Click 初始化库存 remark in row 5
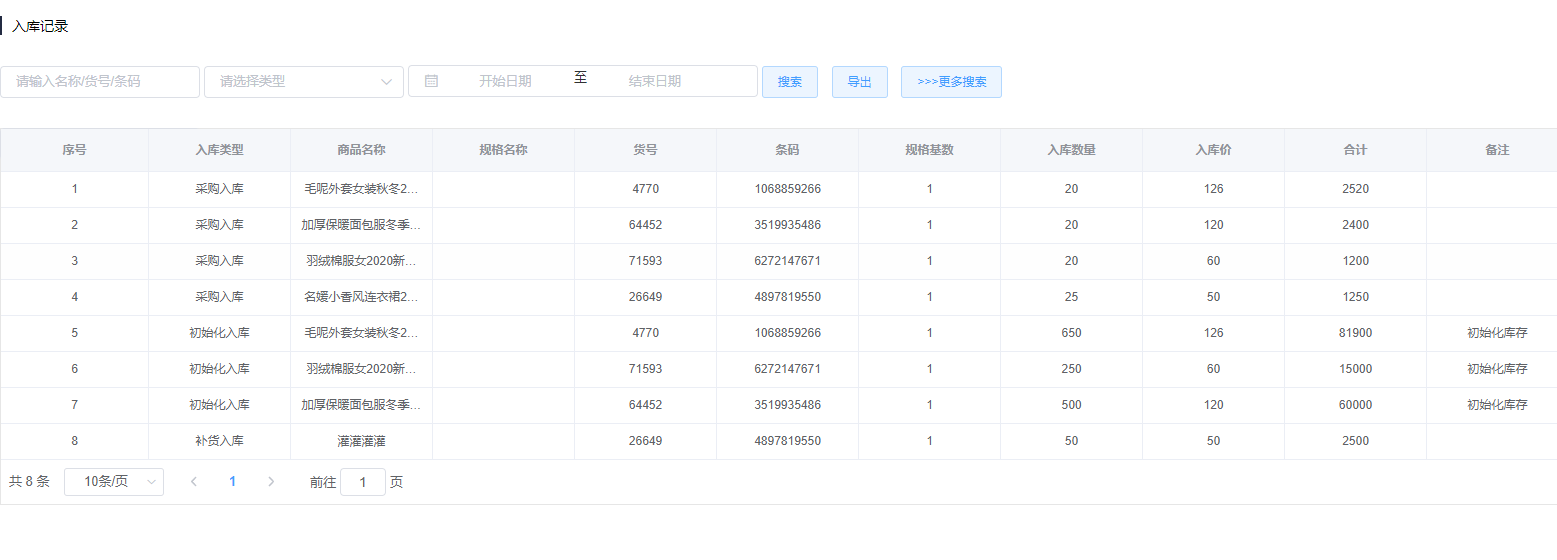The width and height of the screenshot is (1557, 560). pyautogui.click(x=1498, y=333)
